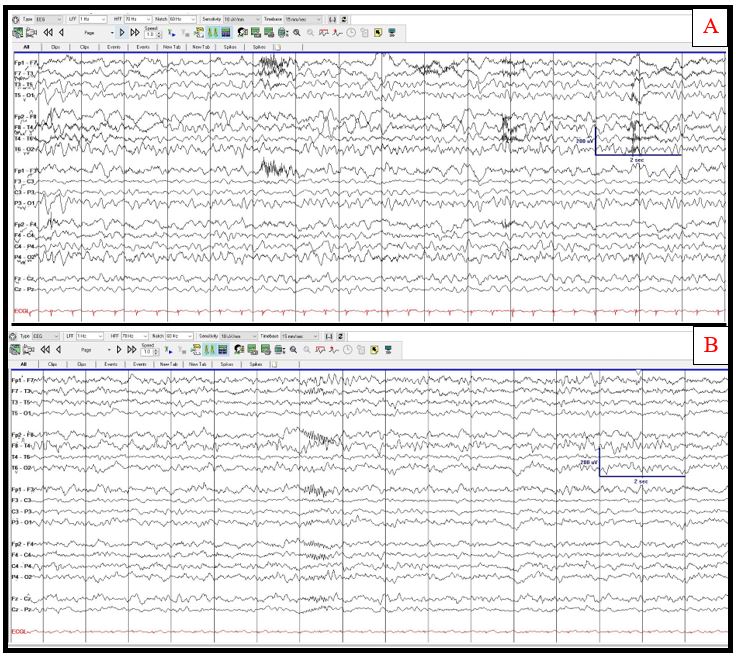
Task: Click the monitor icon at right end of panel B toolbar
Action: pyautogui.click(x=388, y=350)
